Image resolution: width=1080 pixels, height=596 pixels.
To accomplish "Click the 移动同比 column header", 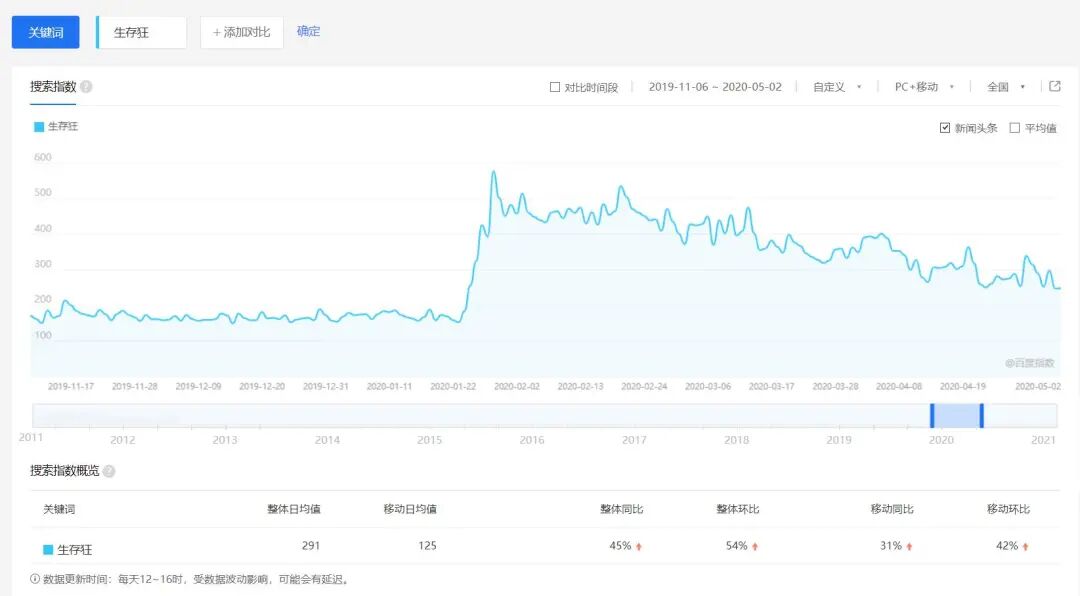I will tap(892, 509).
